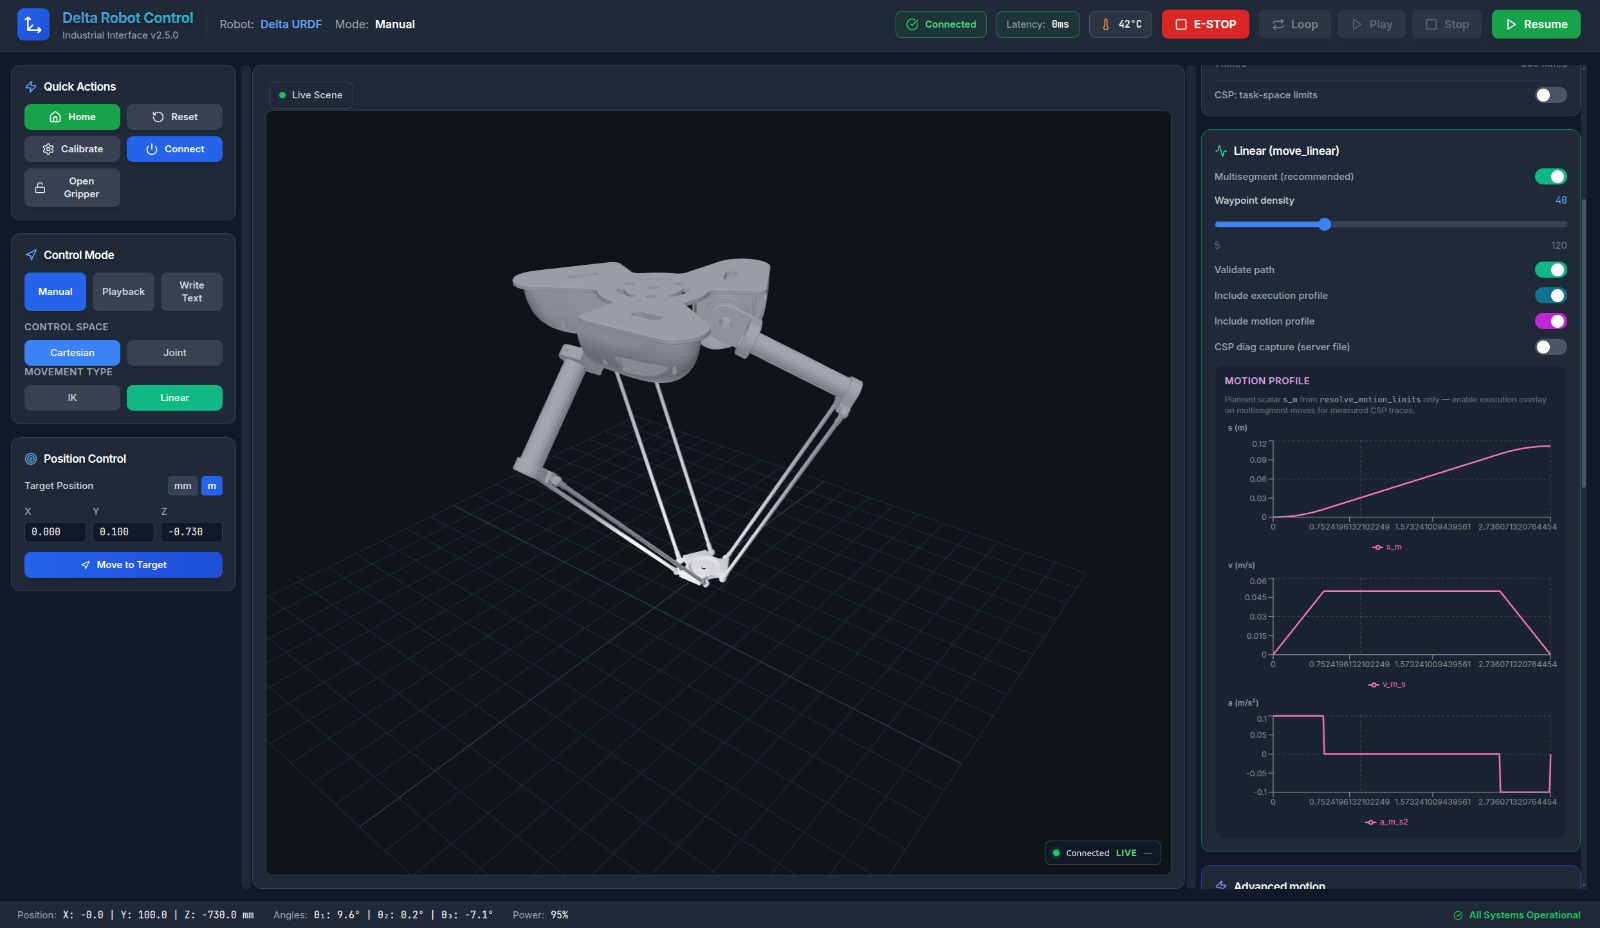The width and height of the screenshot is (1600, 928).
Task: Move robot to Home position
Action: click(x=72, y=117)
